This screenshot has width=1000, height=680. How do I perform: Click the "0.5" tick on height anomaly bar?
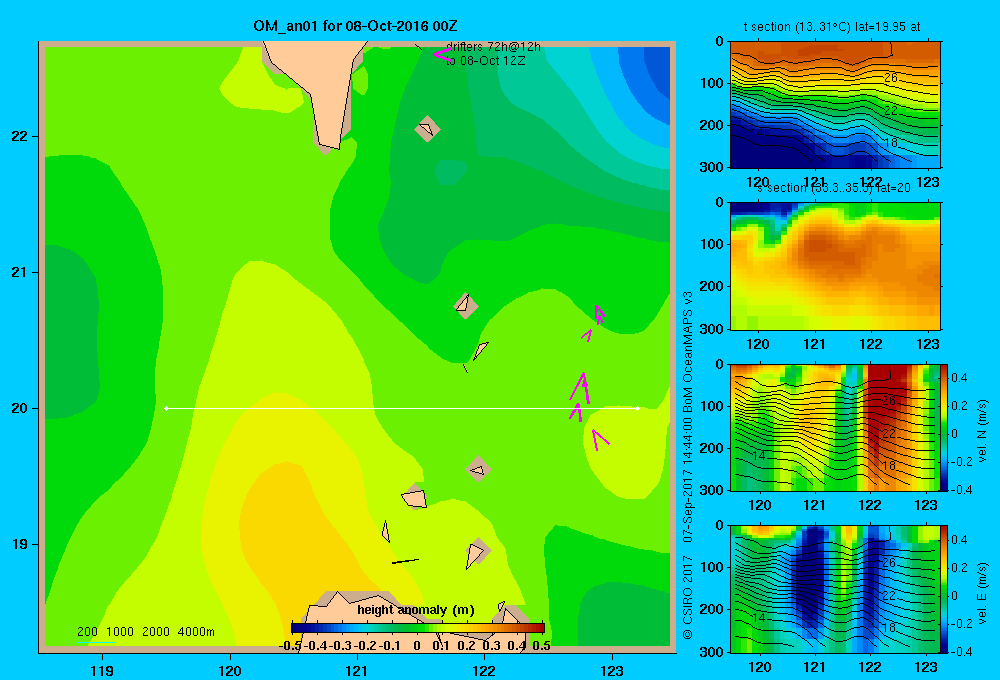(541, 646)
